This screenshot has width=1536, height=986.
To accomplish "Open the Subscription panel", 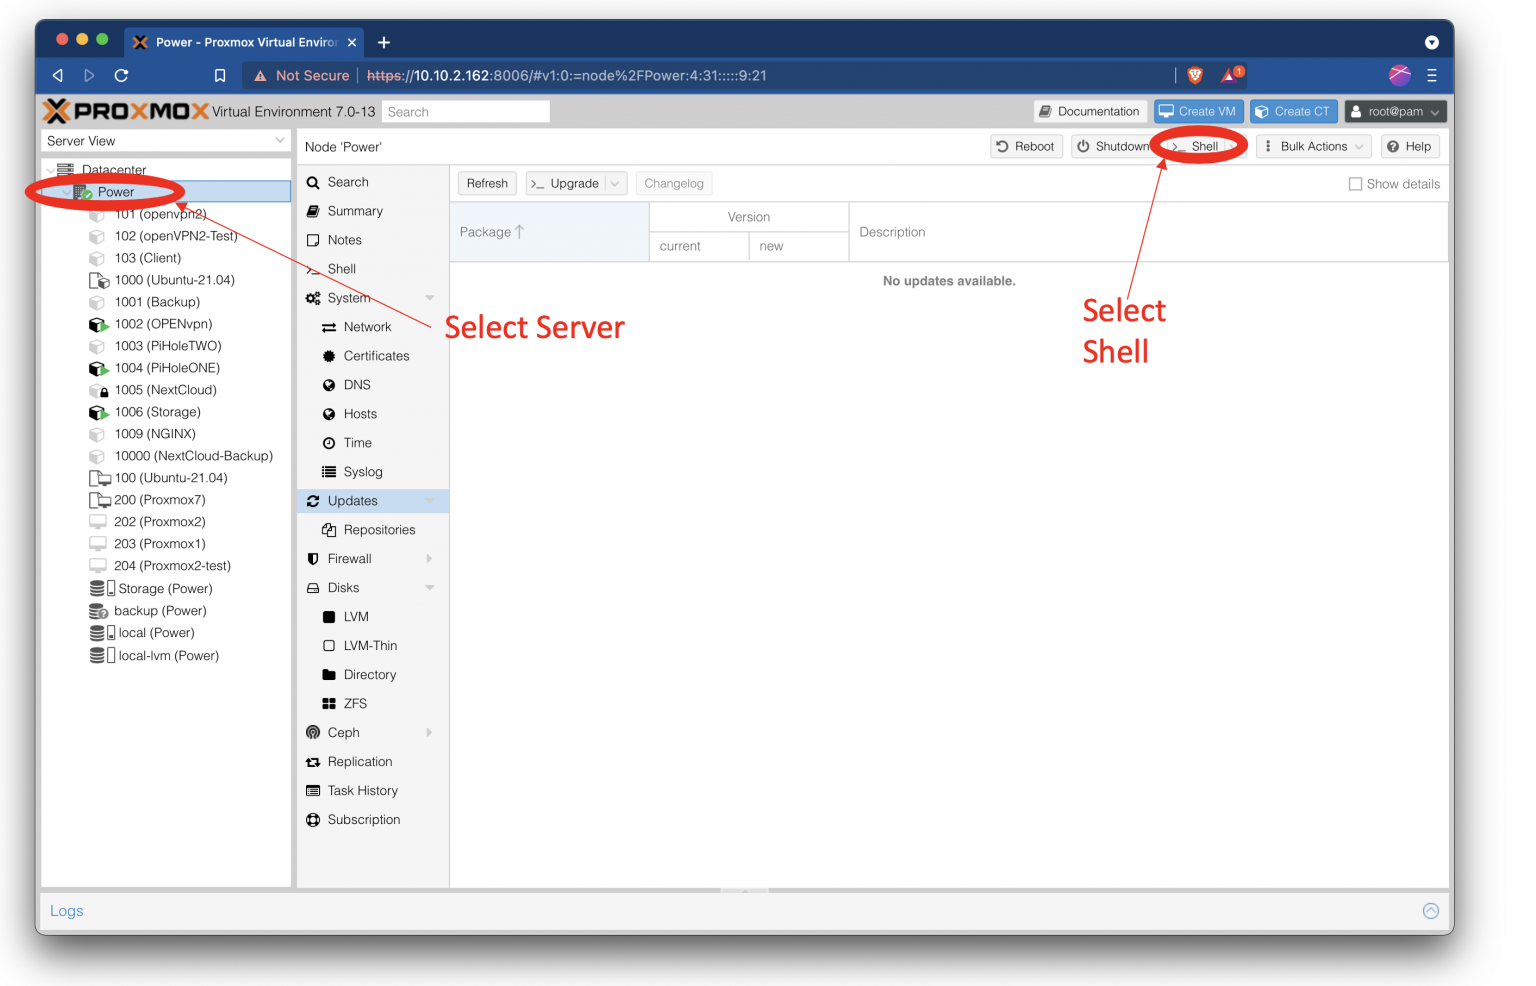I will point(364,819).
